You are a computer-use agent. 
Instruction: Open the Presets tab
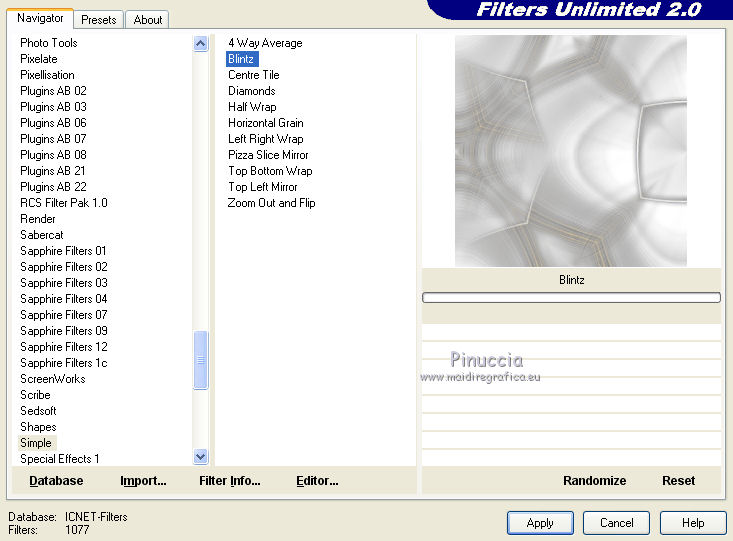(x=99, y=20)
